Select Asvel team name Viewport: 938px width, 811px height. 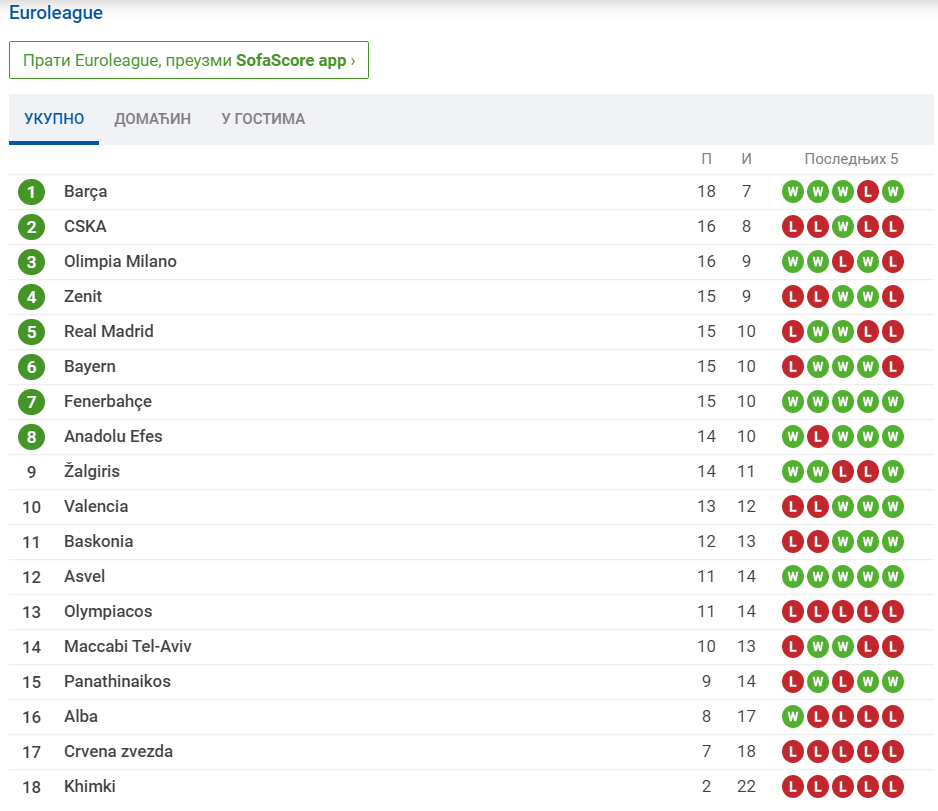(84, 577)
